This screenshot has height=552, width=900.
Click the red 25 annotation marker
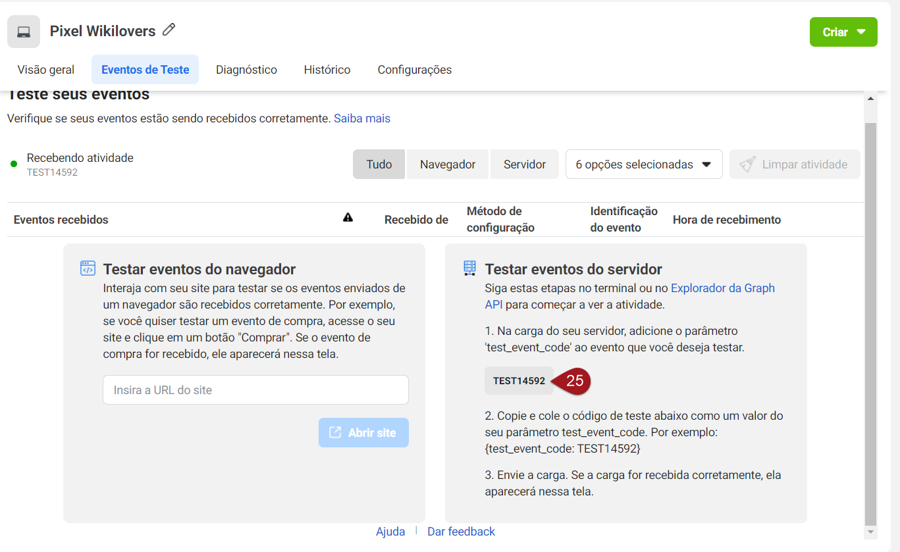pyautogui.click(x=572, y=381)
